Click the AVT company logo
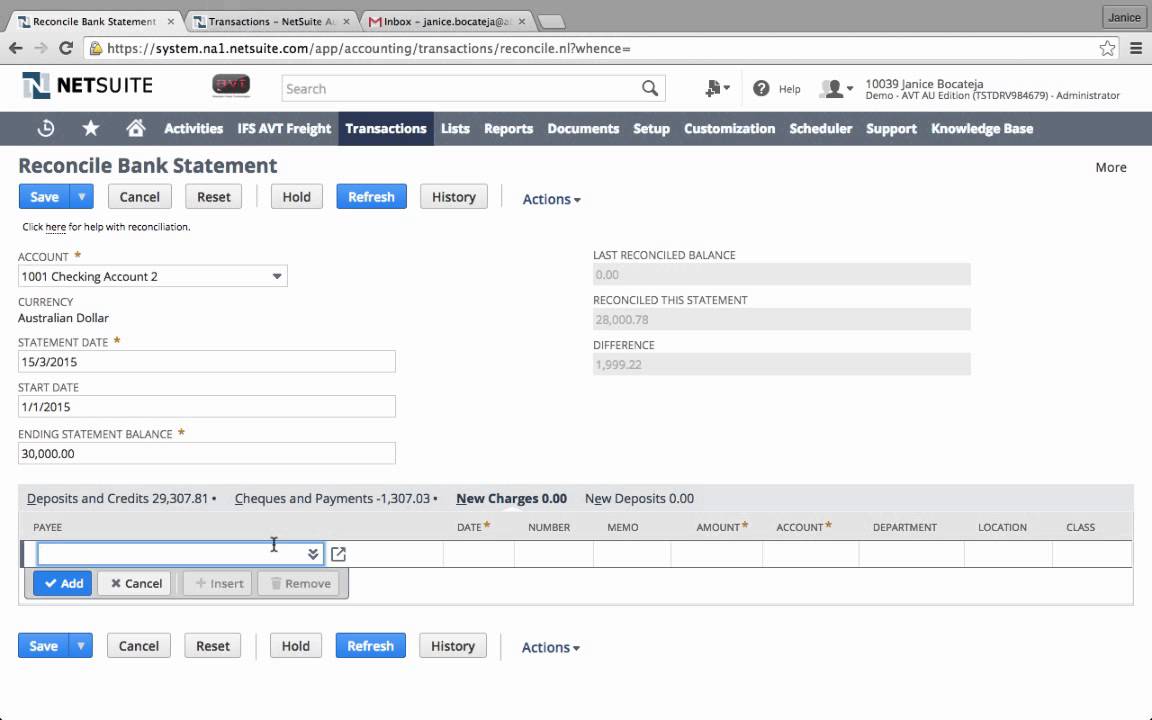 coord(231,86)
